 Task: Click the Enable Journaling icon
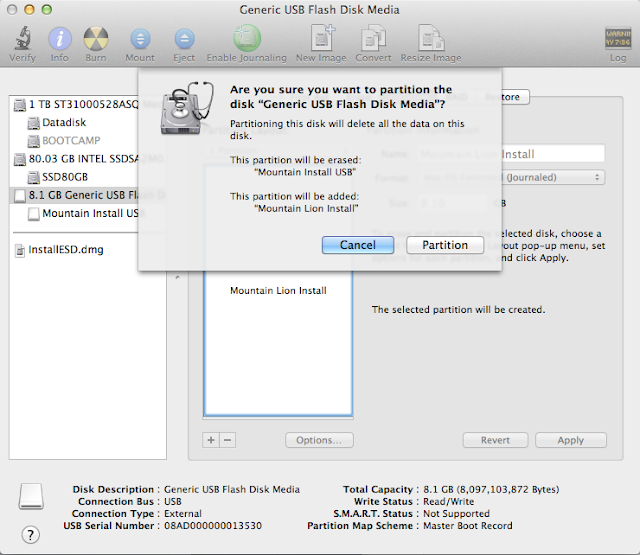coord(247,38)
